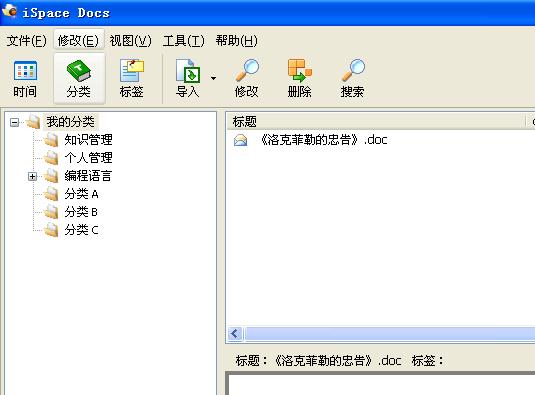Open the 修改(E) menu
This screenshot has width=535, height=395.
click(78, 41)
